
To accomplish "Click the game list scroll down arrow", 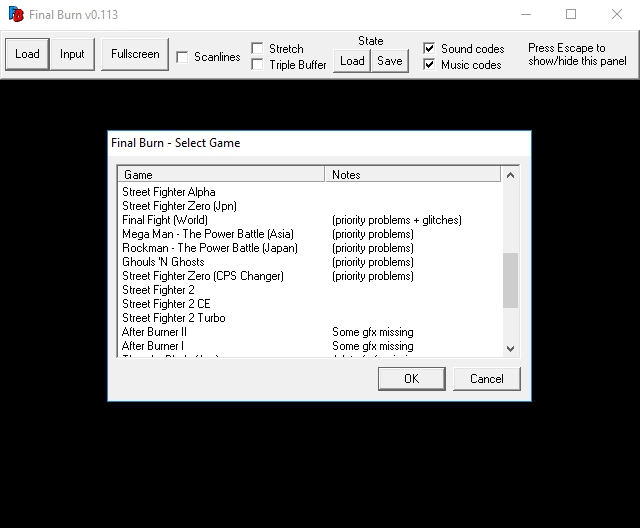I will [510, 348].
